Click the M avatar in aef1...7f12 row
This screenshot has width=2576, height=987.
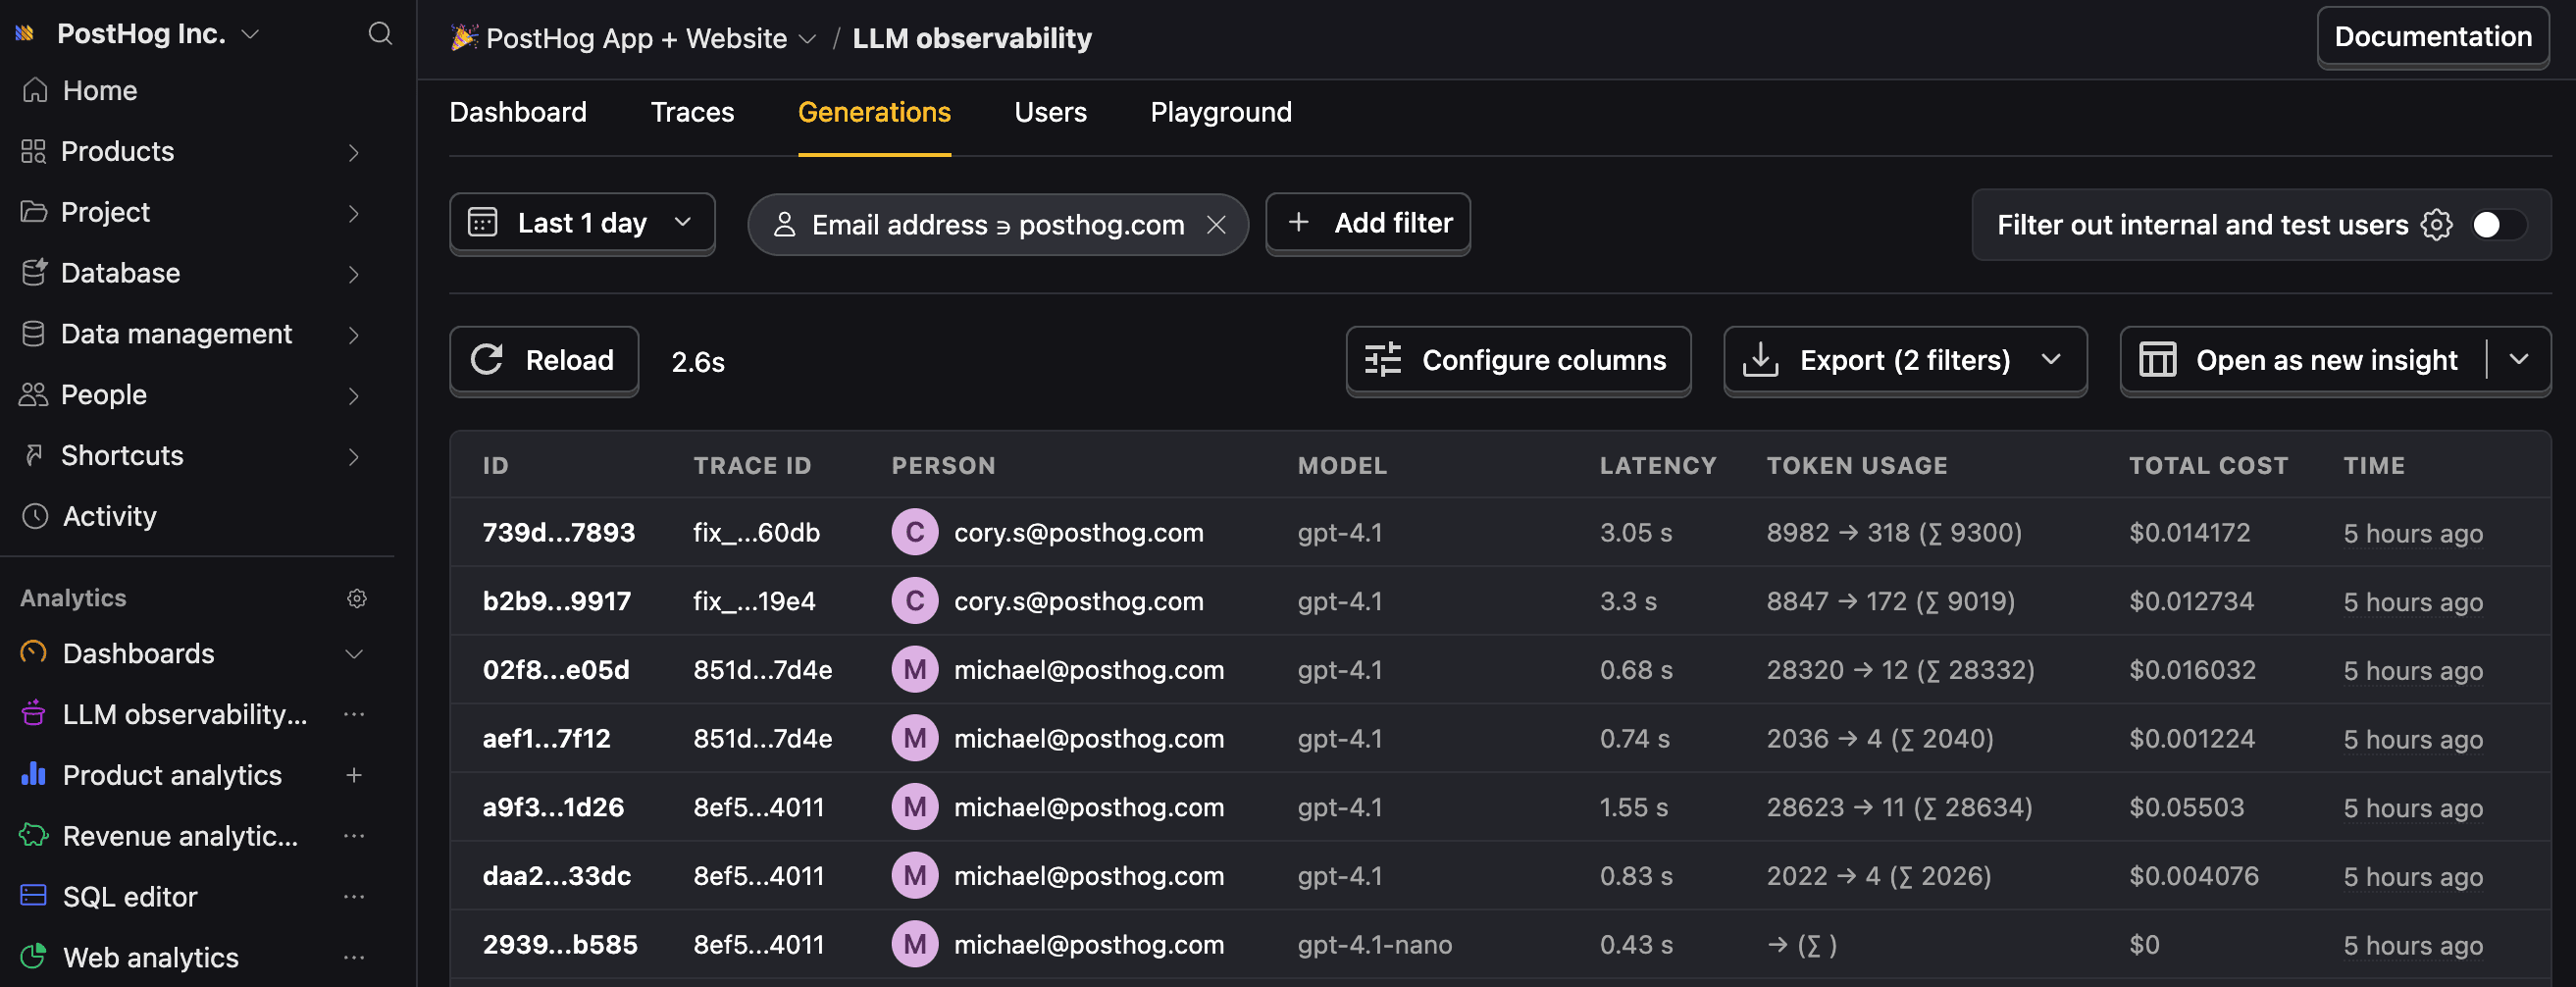(x=914, y=739)
